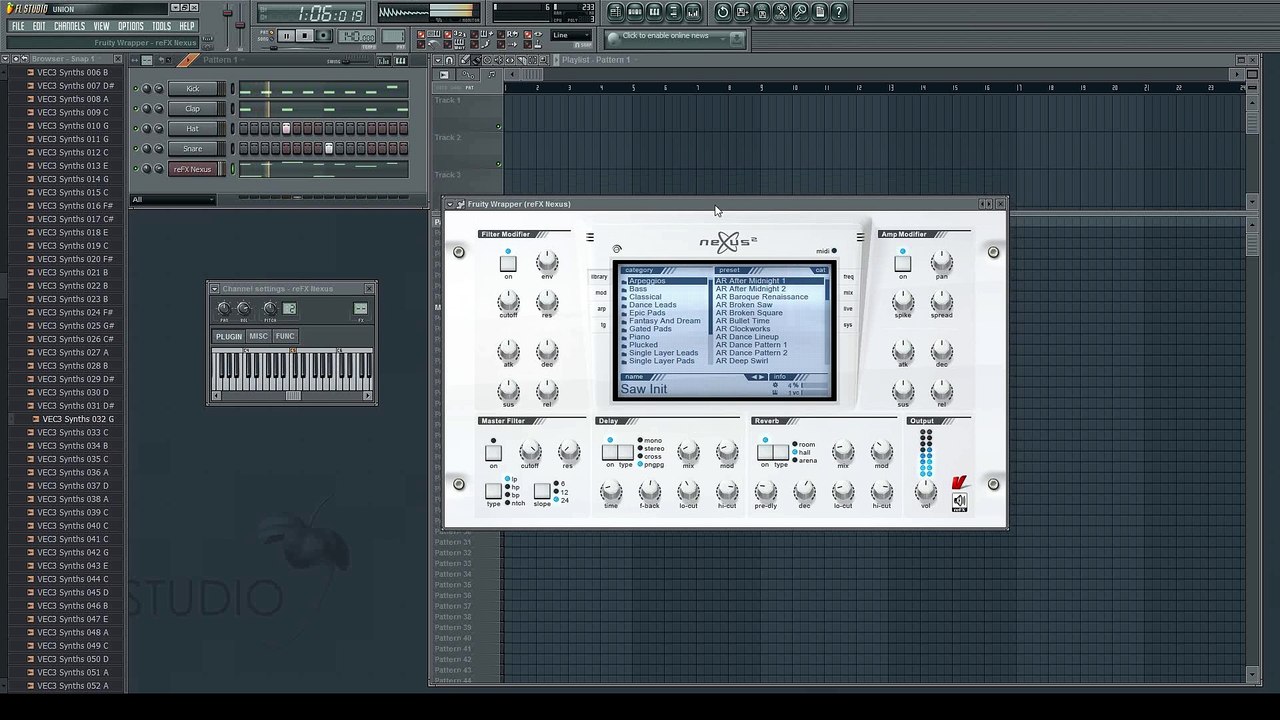Click the one-click audio recording (scissors) icon

781,12
